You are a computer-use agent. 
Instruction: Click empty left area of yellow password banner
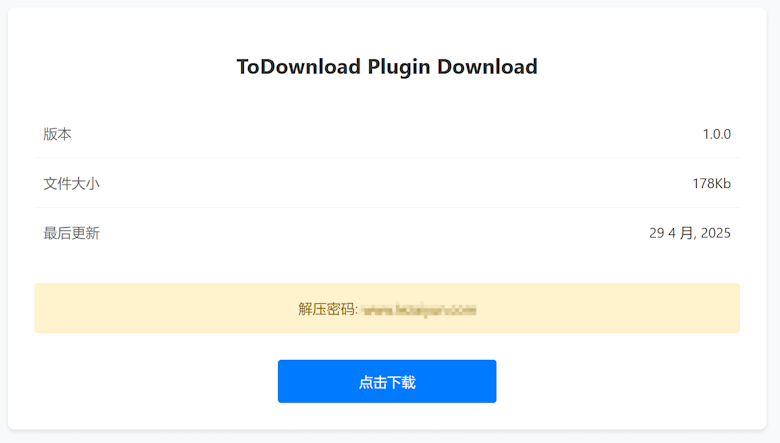point(164,308)
